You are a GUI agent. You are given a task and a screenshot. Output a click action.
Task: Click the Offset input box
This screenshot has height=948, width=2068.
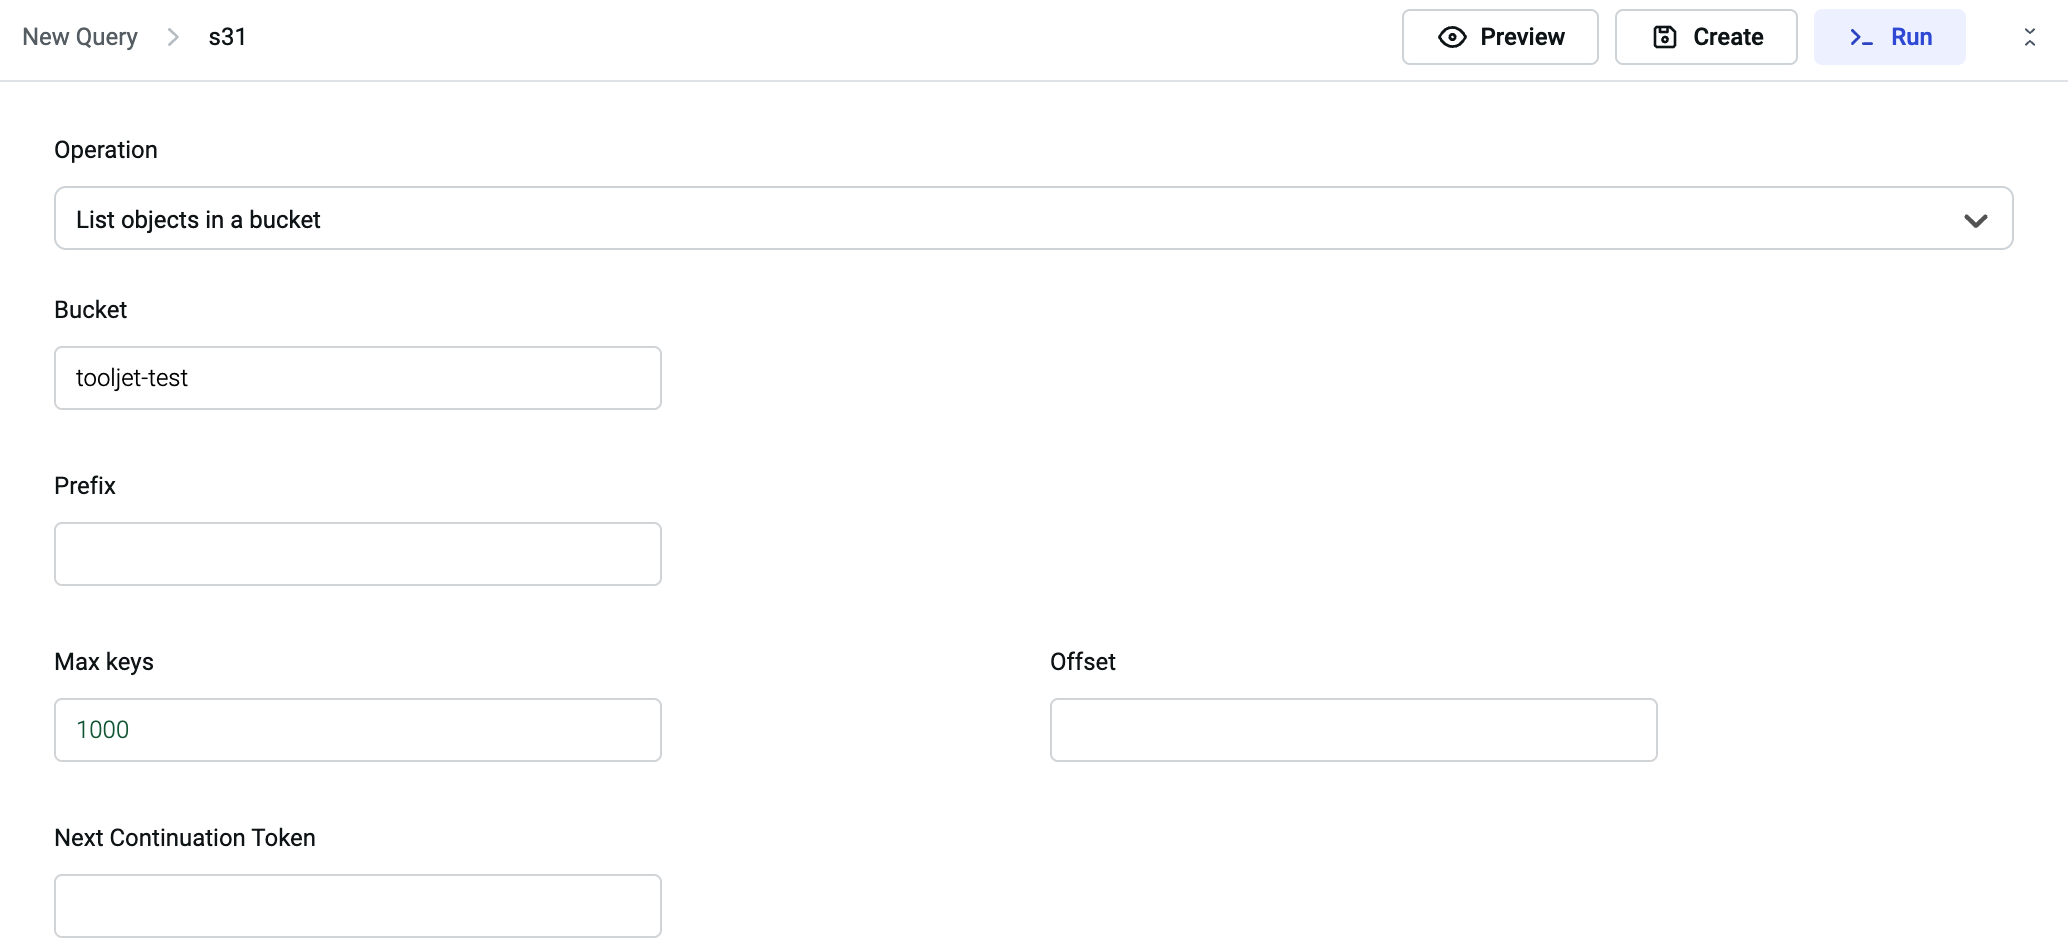1353,730
